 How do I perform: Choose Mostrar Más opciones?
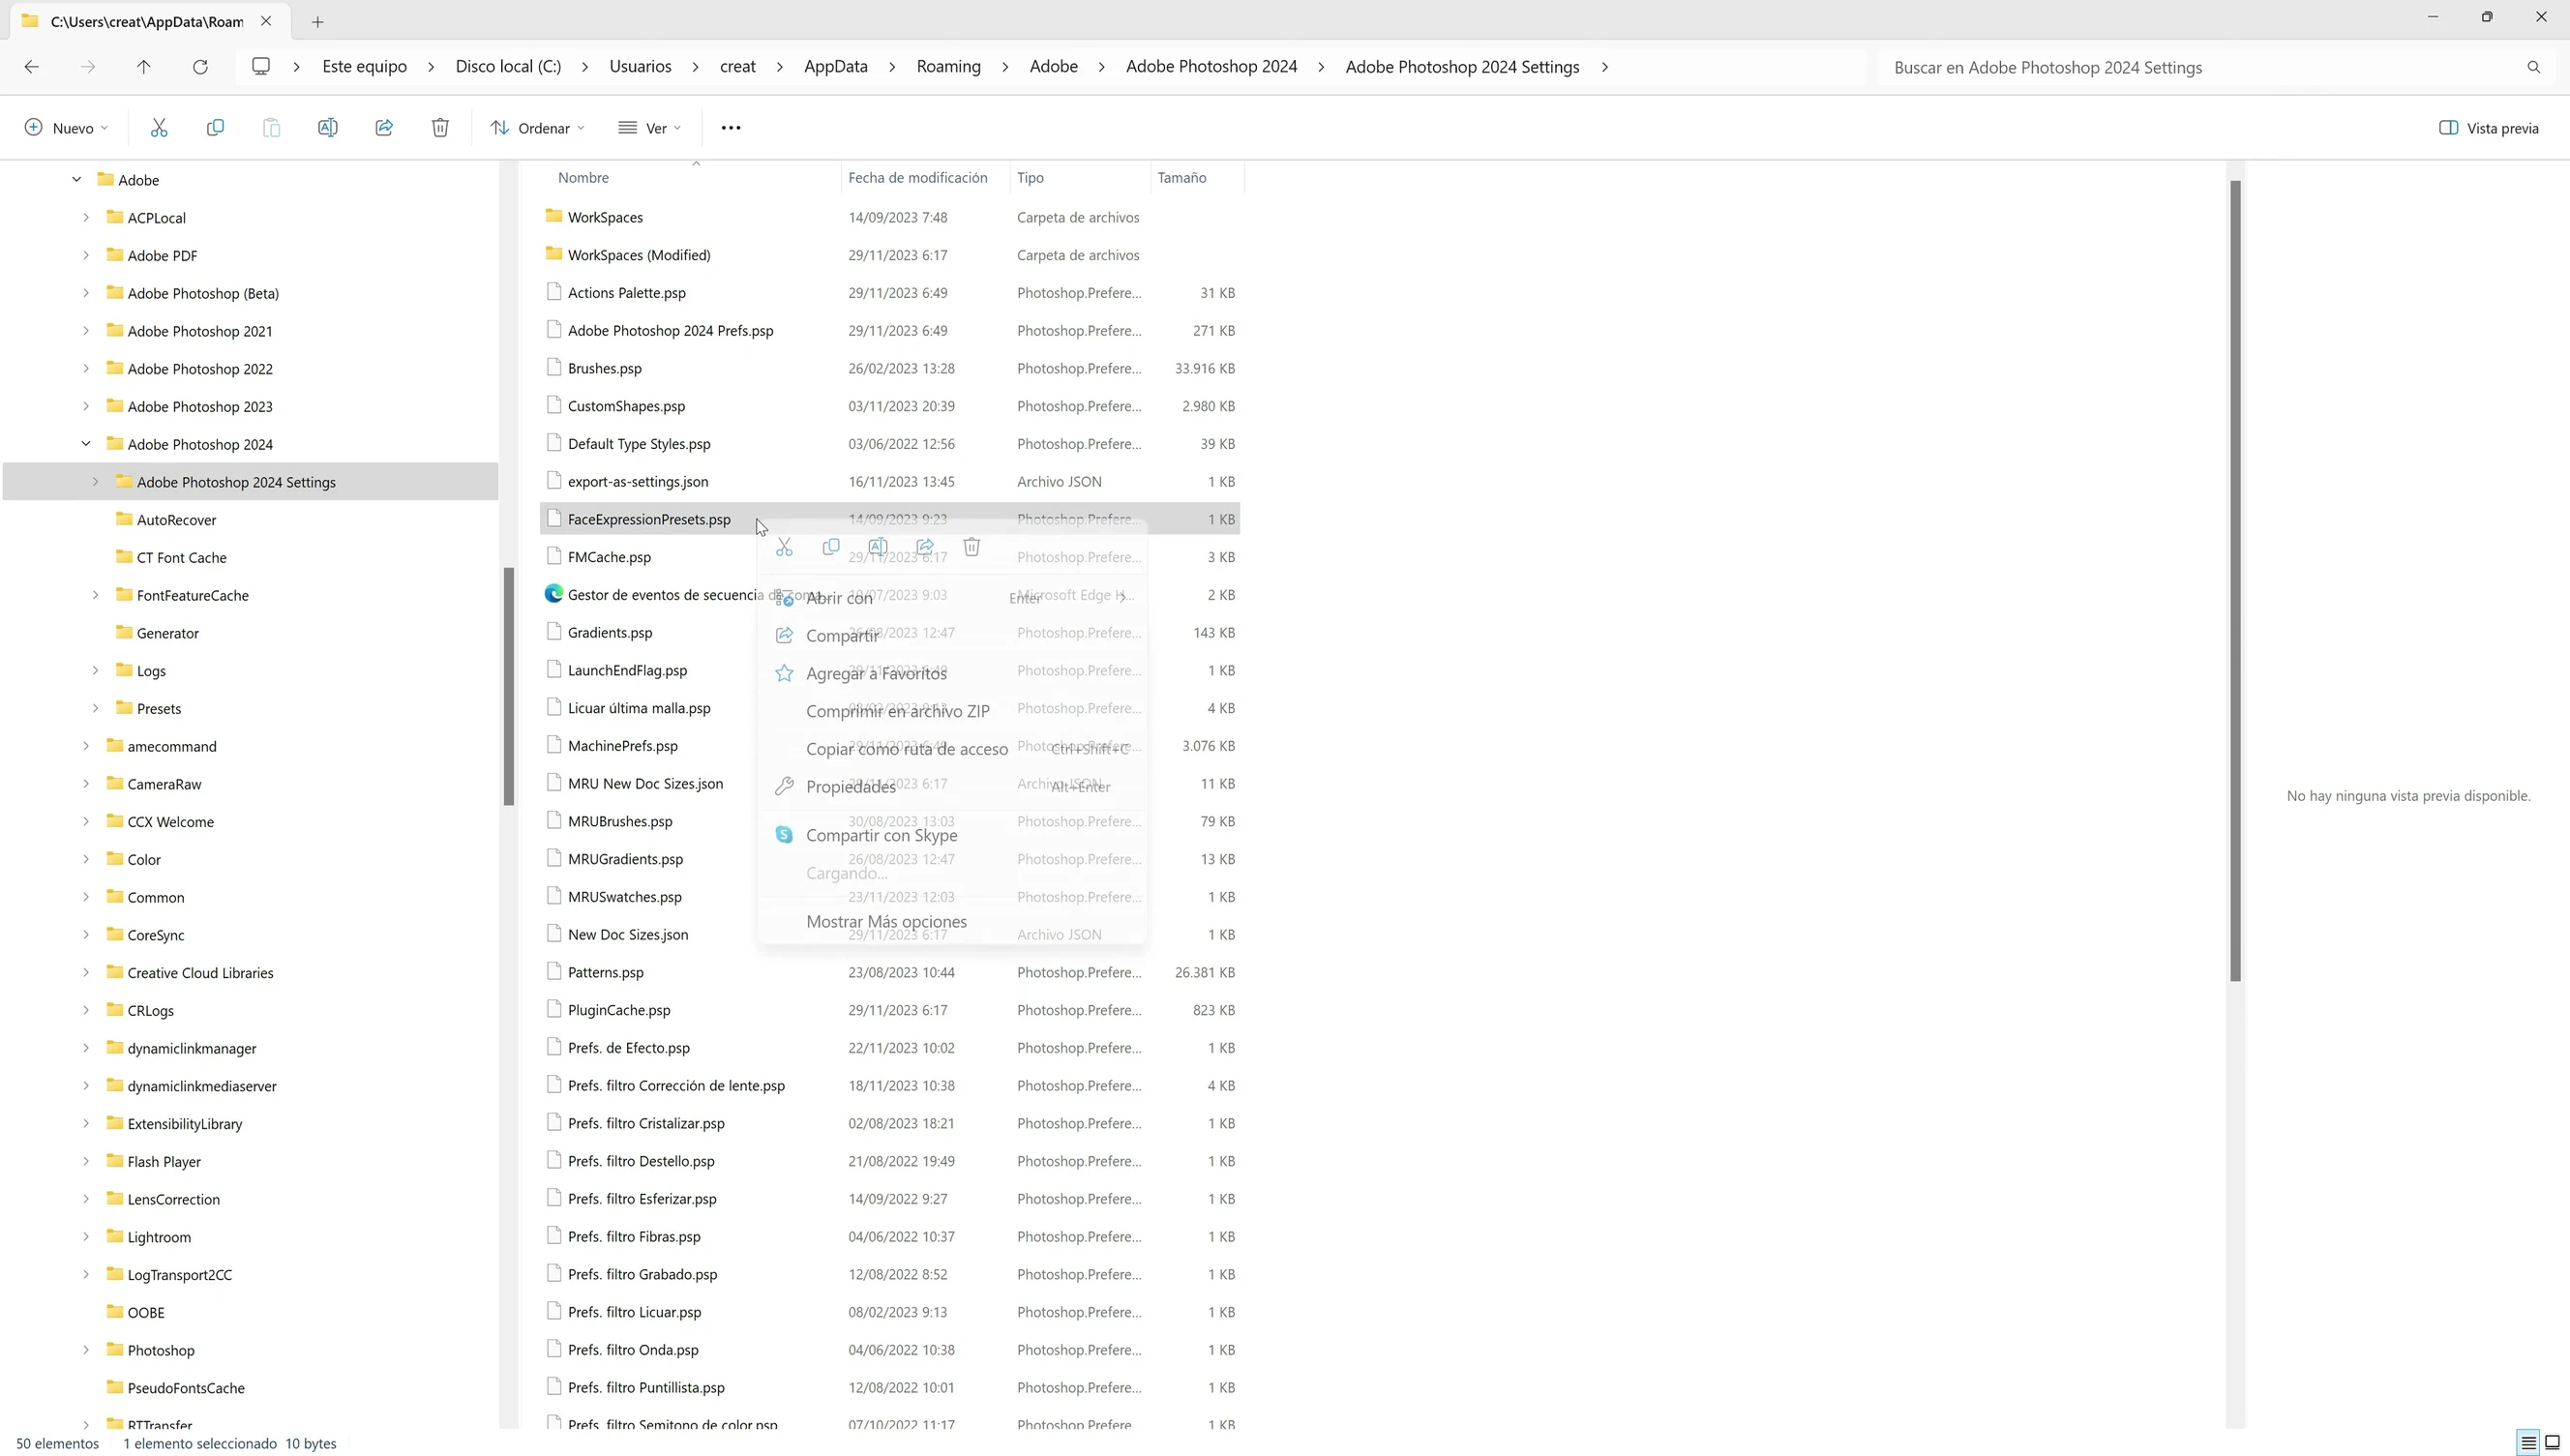pos(952,921)
